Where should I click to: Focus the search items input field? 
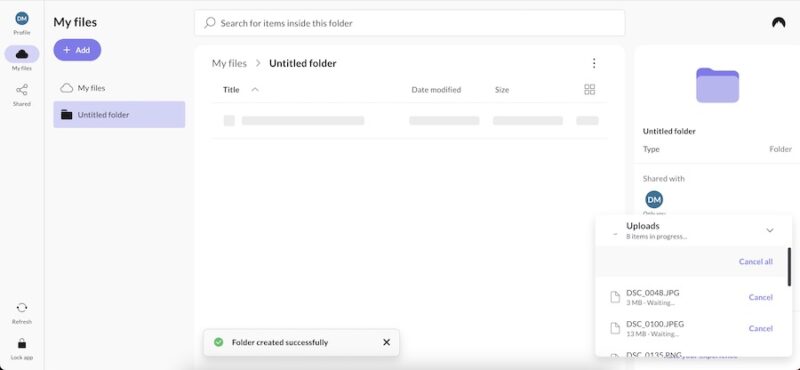[410, 23]
